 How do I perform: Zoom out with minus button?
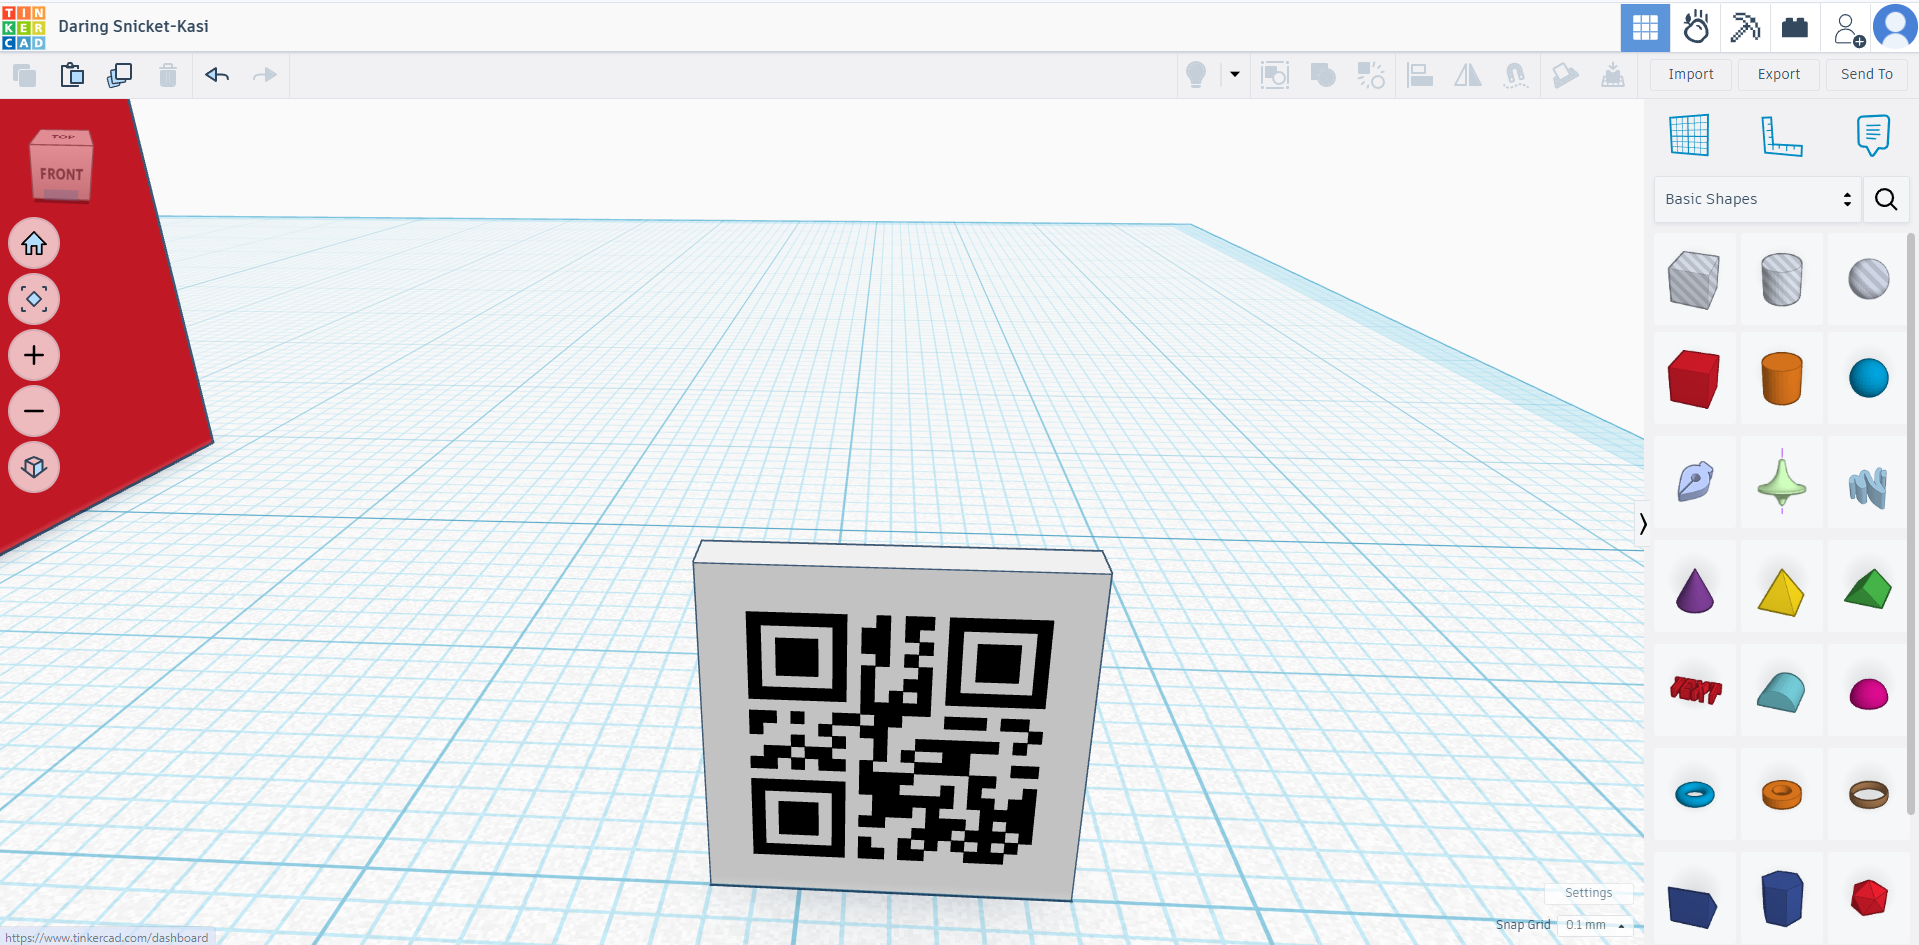(x=34, y=411)
